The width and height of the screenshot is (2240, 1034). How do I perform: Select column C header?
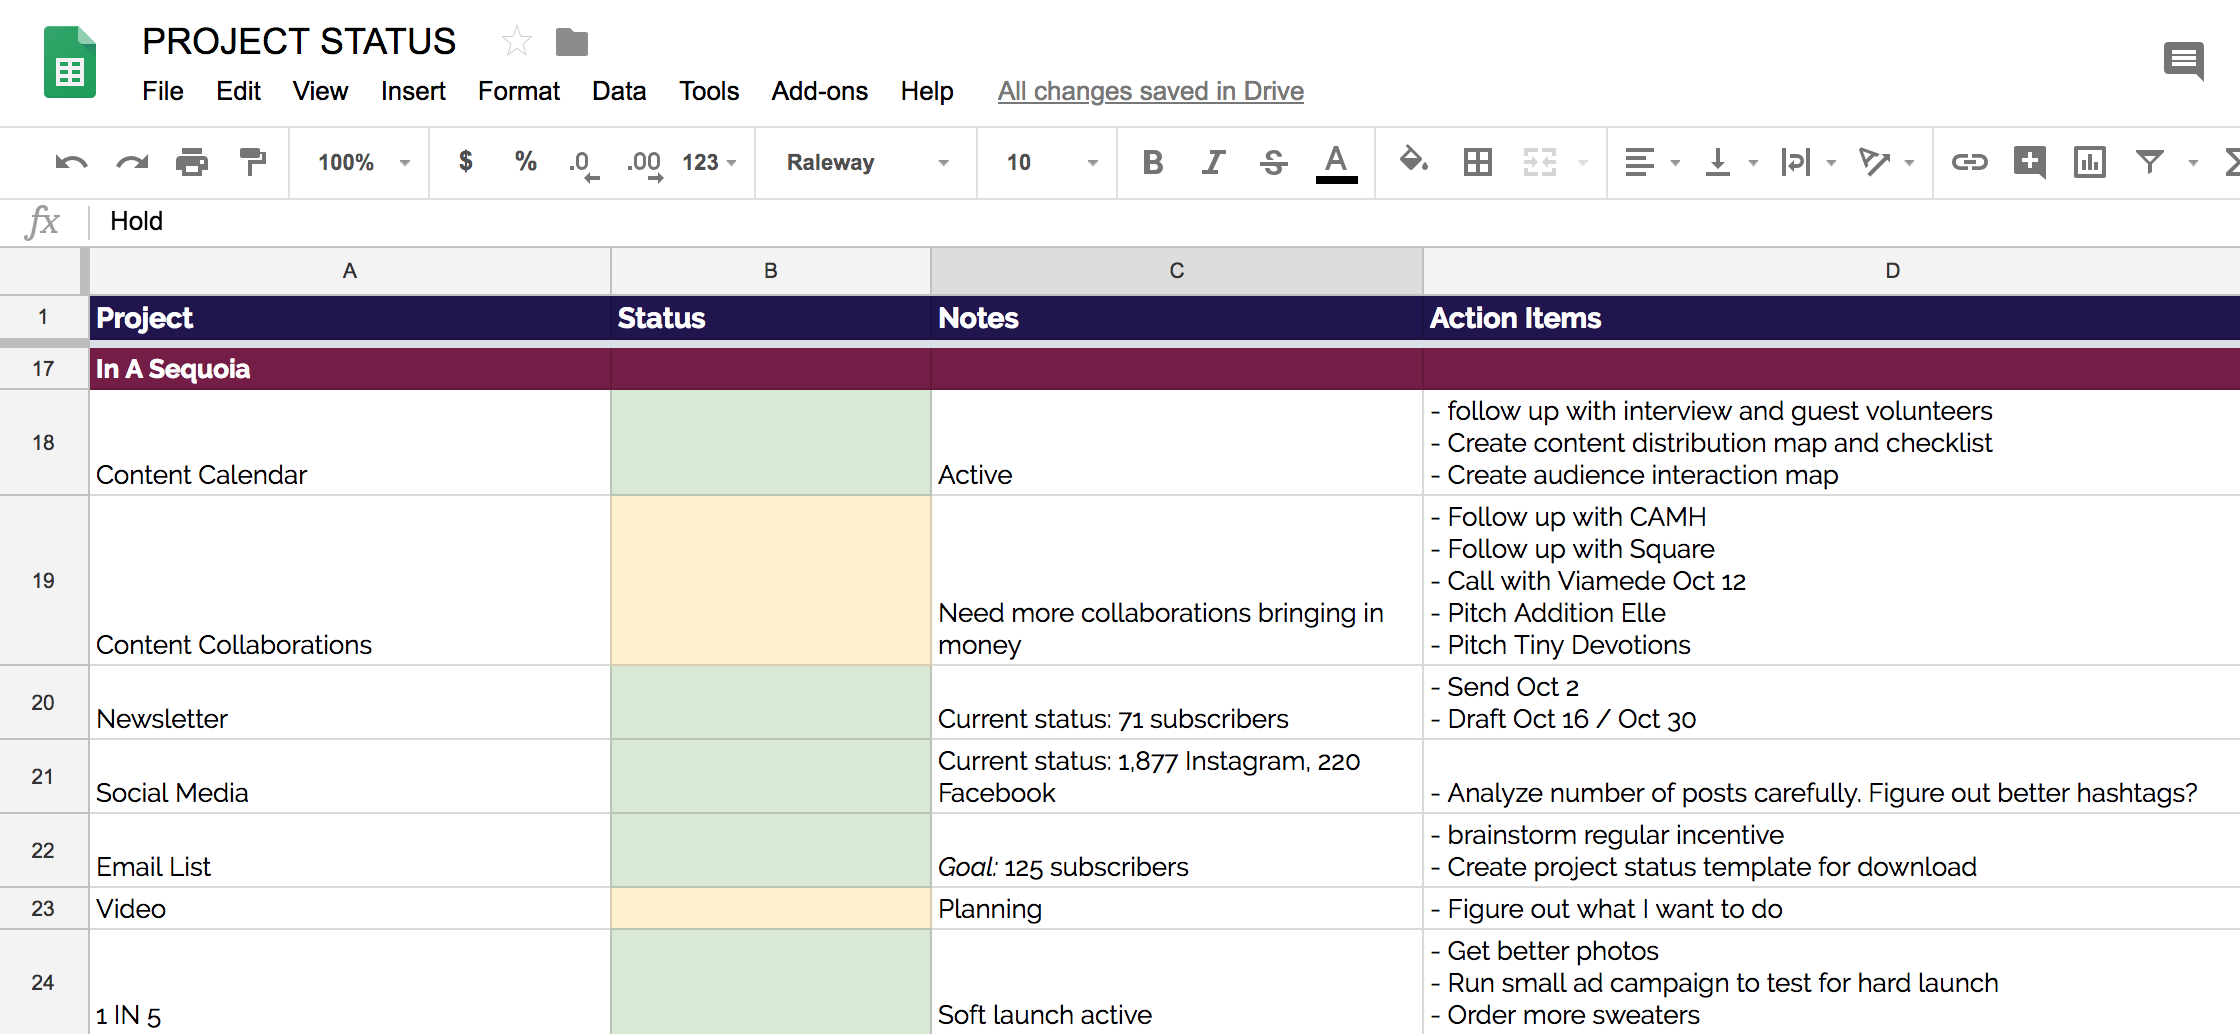click(1177, 271)
